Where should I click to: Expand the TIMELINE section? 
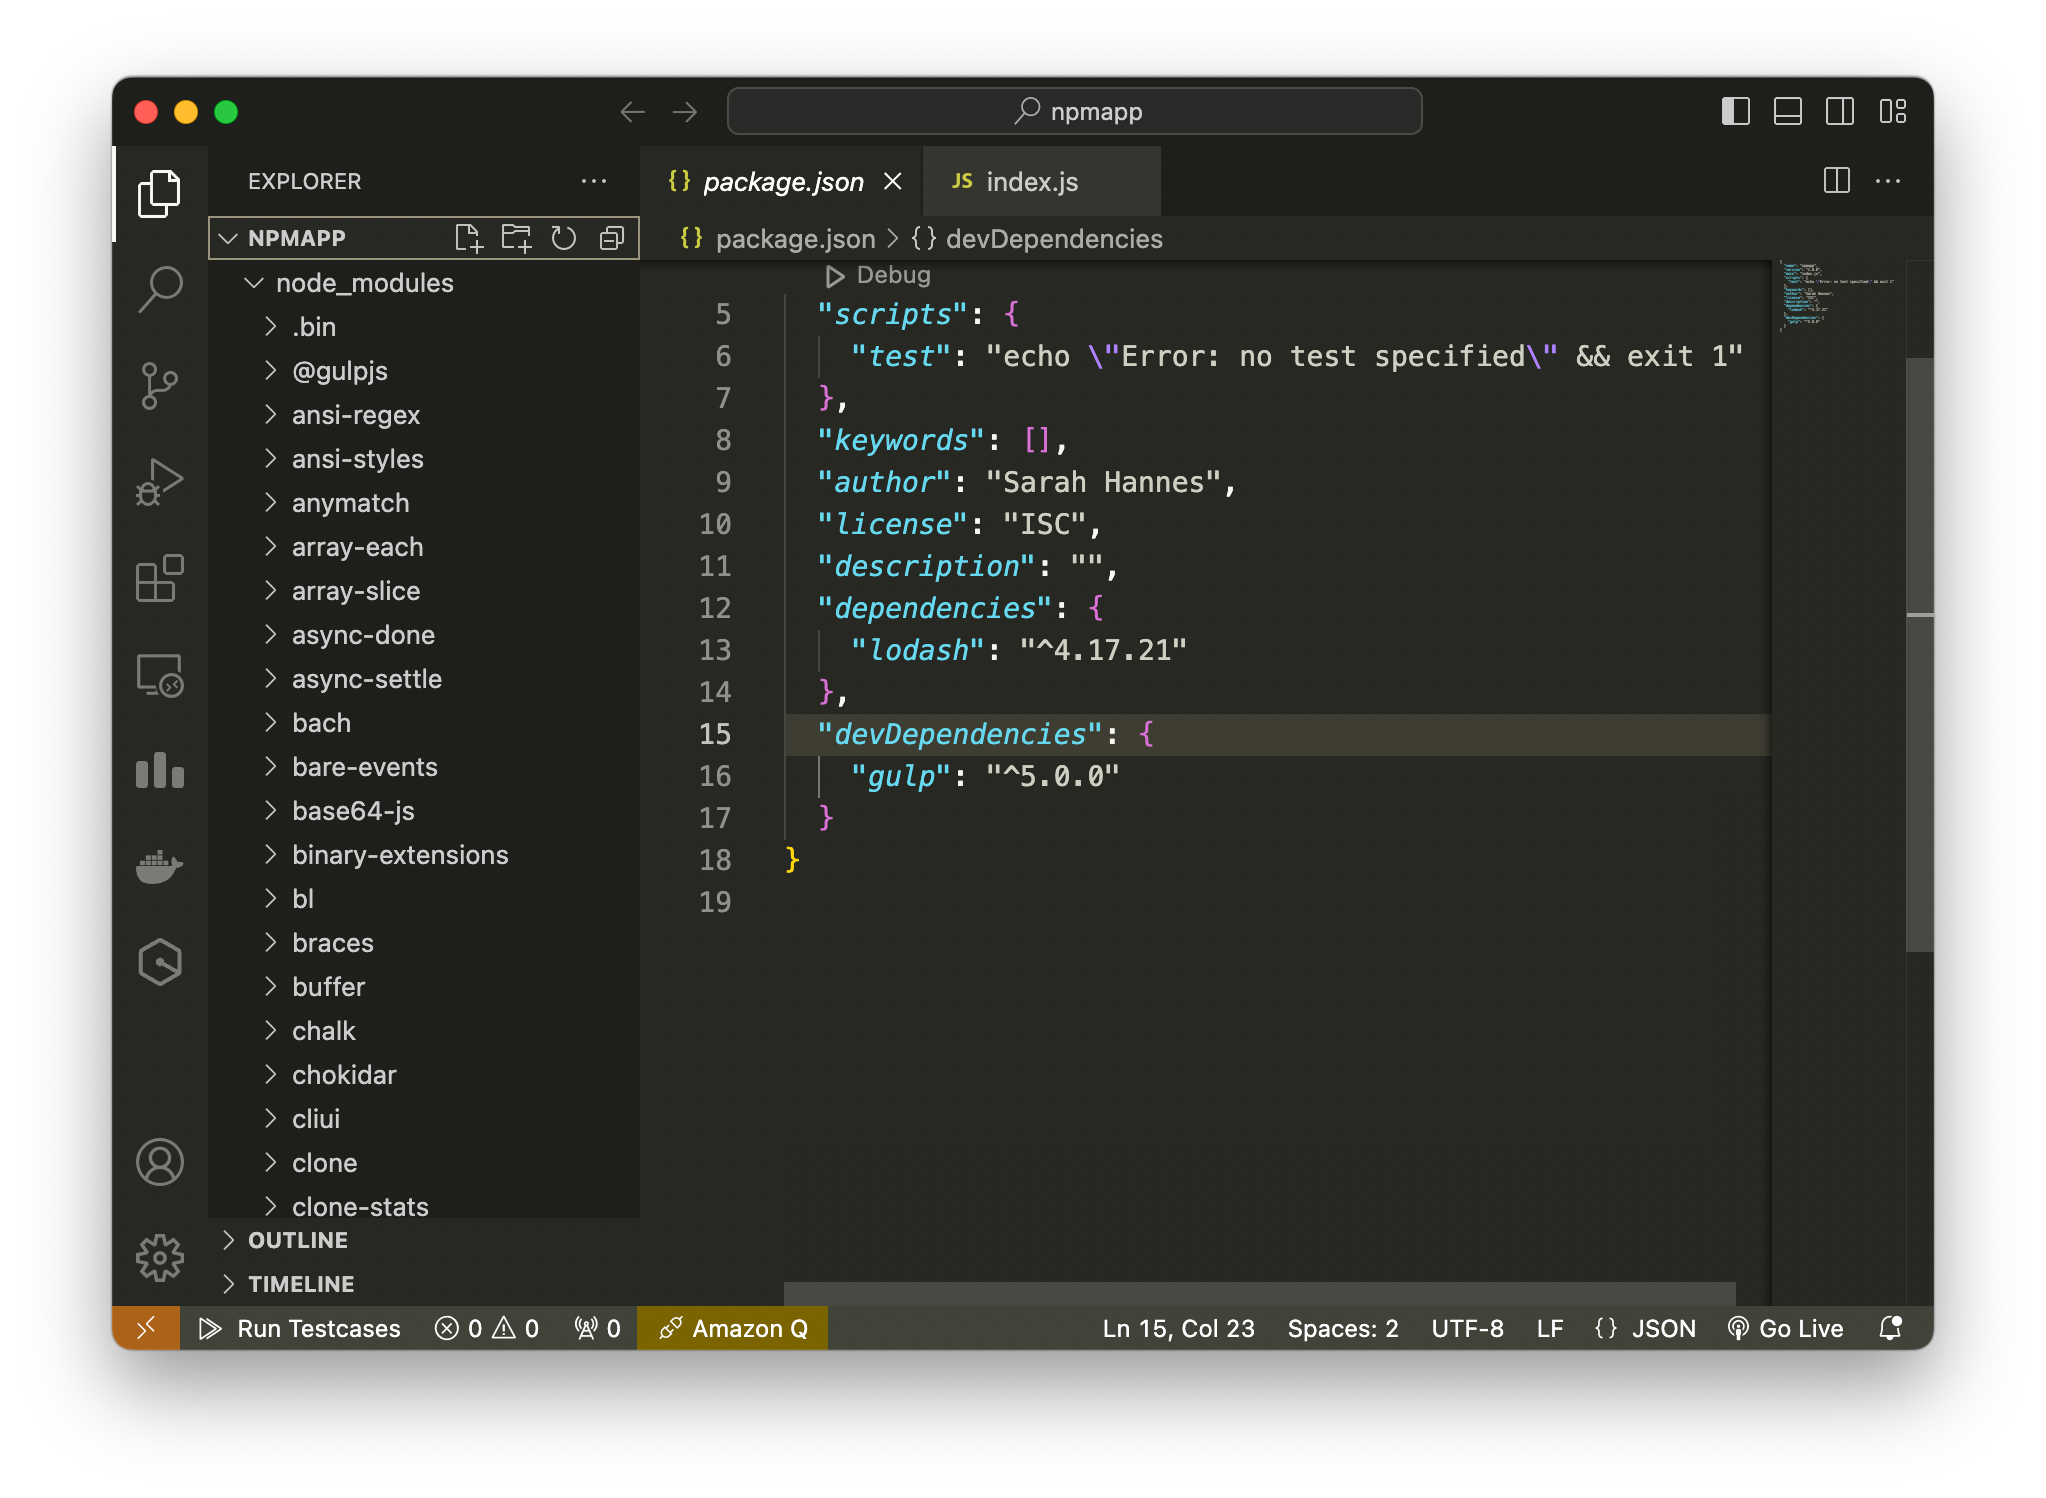tap(424, 1284)
